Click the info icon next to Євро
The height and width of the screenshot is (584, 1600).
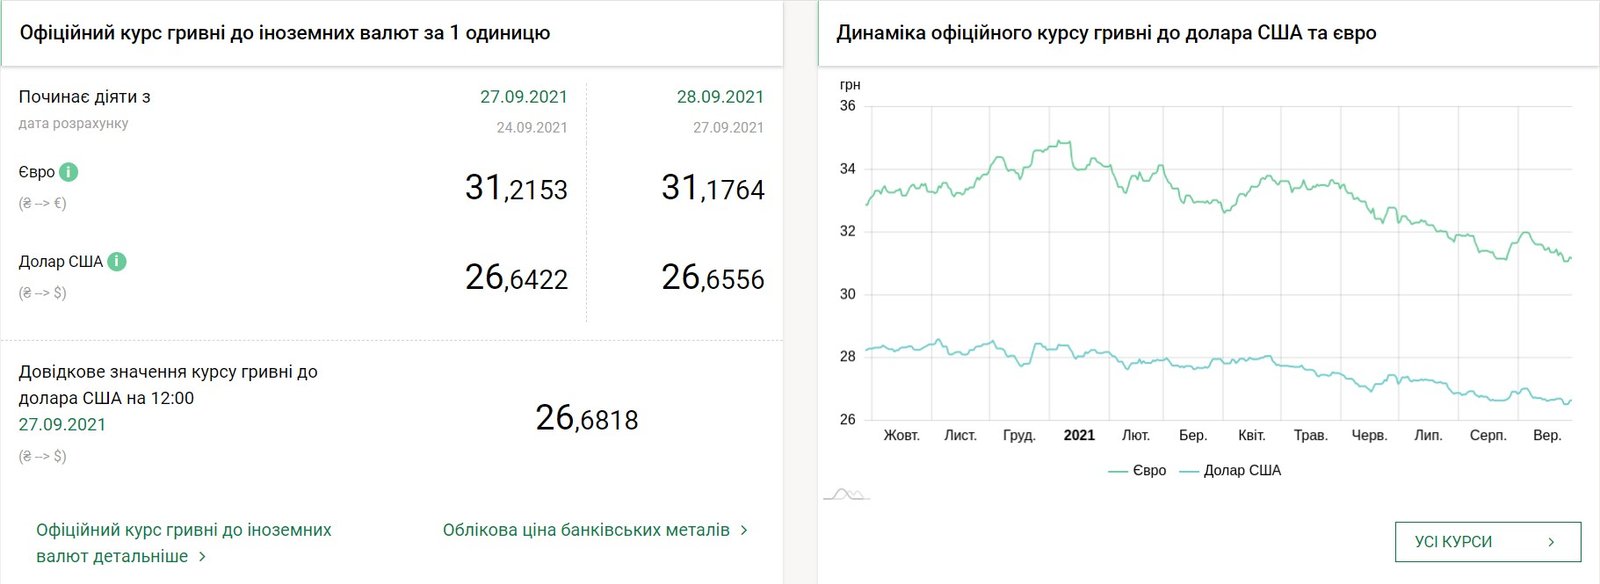(x=67, y=172)
